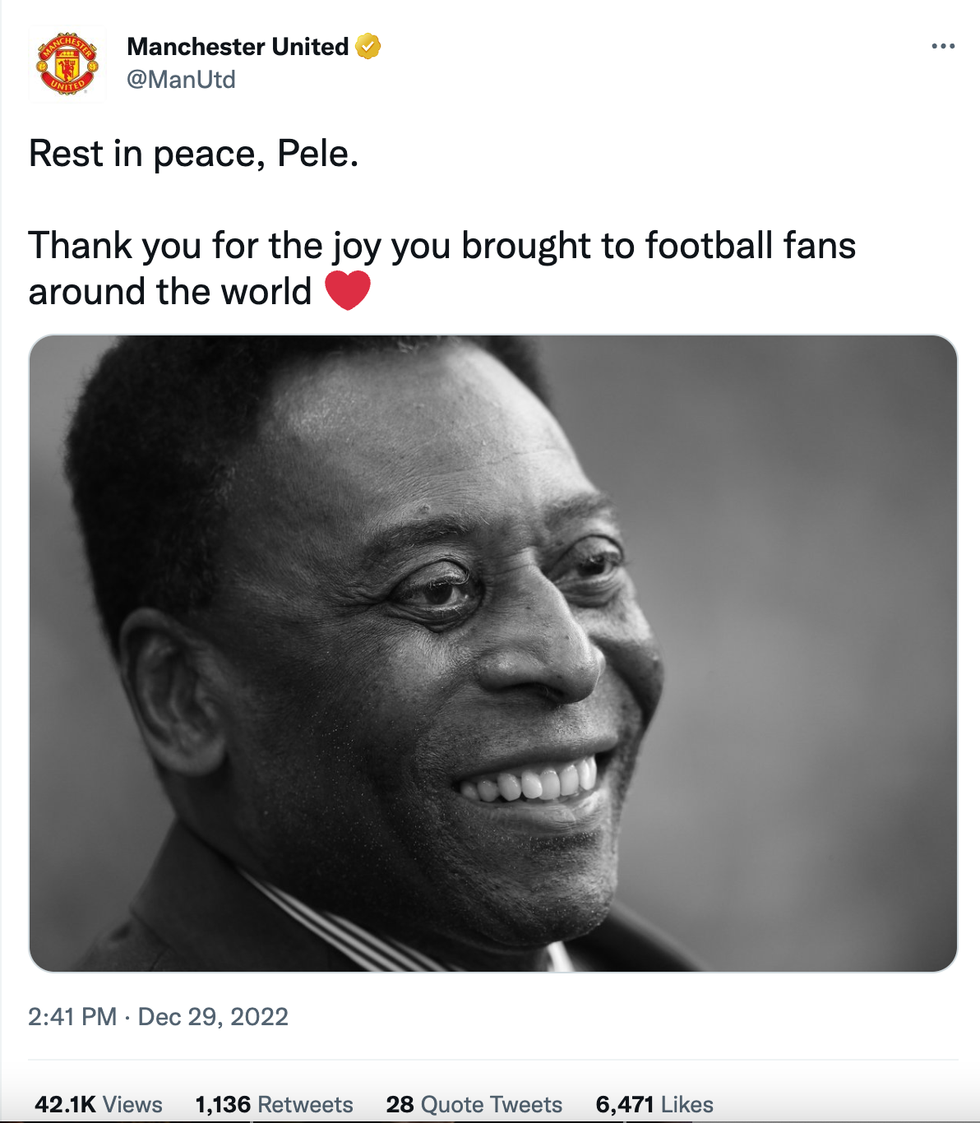
Task: Open the three-dot more options menu
Action: [x=942, y=46]
